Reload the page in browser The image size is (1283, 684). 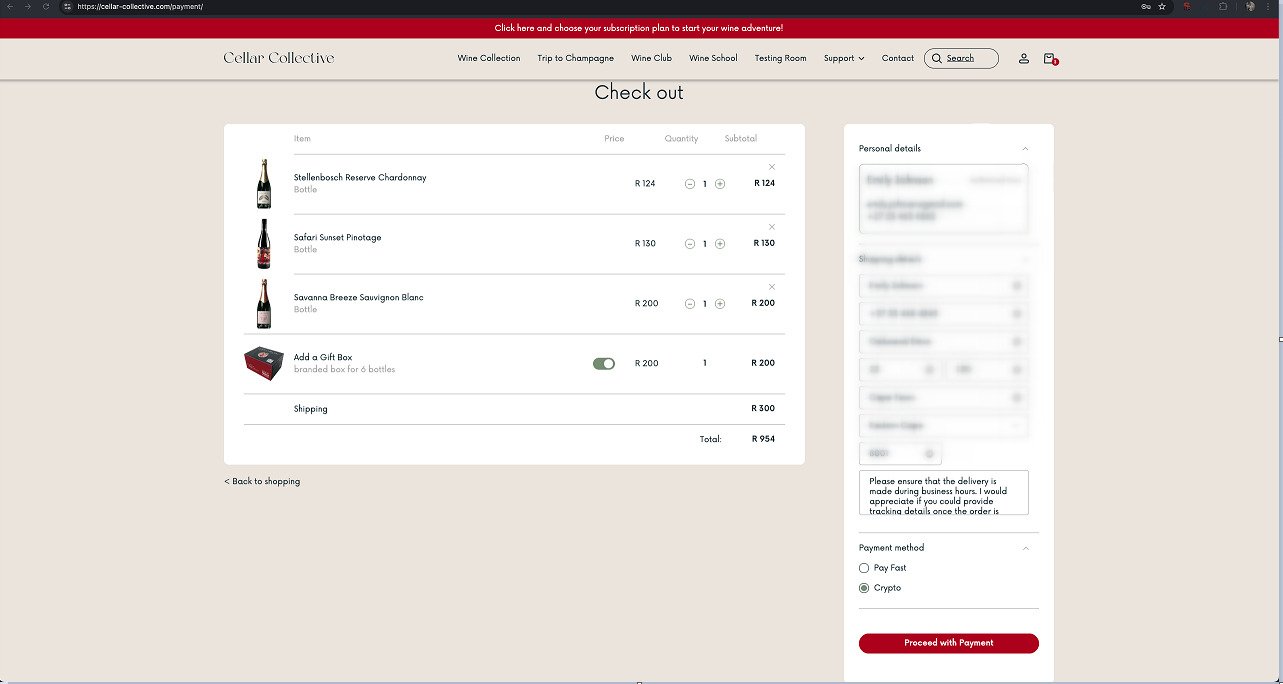click(45, 6)
